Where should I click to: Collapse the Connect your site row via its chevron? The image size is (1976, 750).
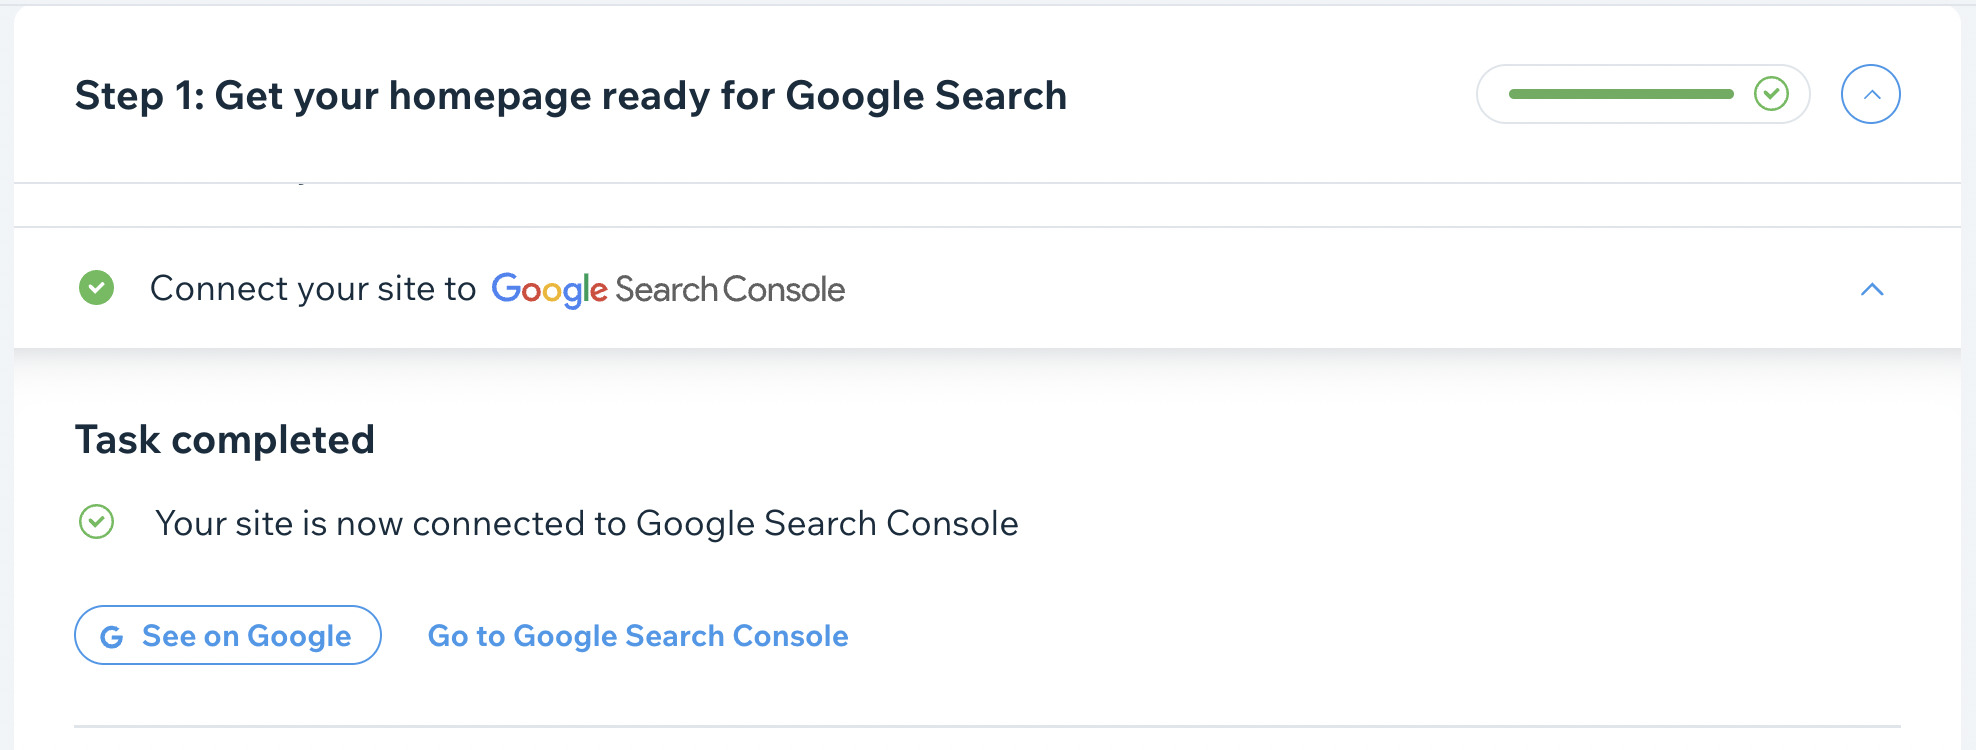(x=1872, y=290)
